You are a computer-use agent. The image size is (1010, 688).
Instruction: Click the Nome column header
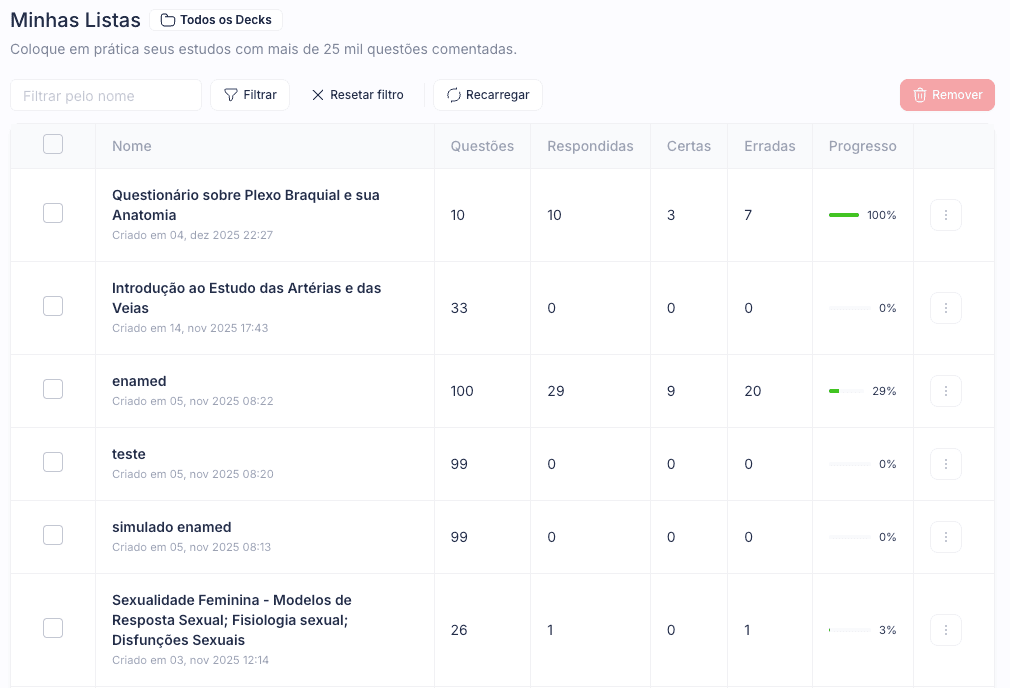tap(131, 145)
